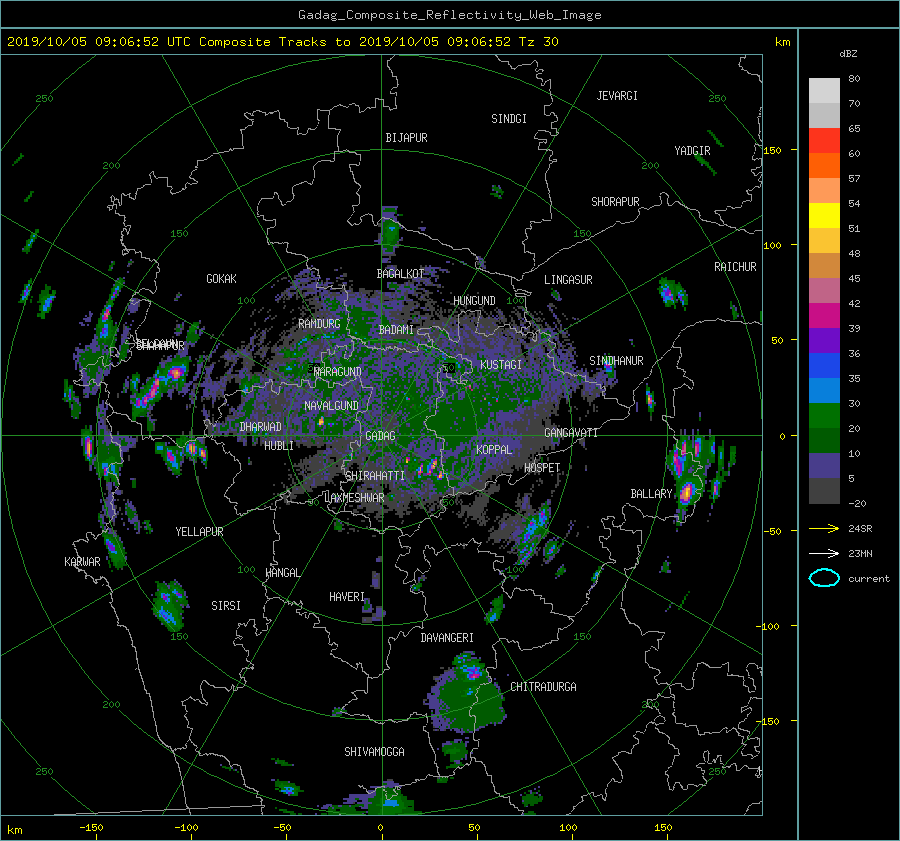Click the dBZ legend heading
900x841 pixels.
click(x=848, y=54)
